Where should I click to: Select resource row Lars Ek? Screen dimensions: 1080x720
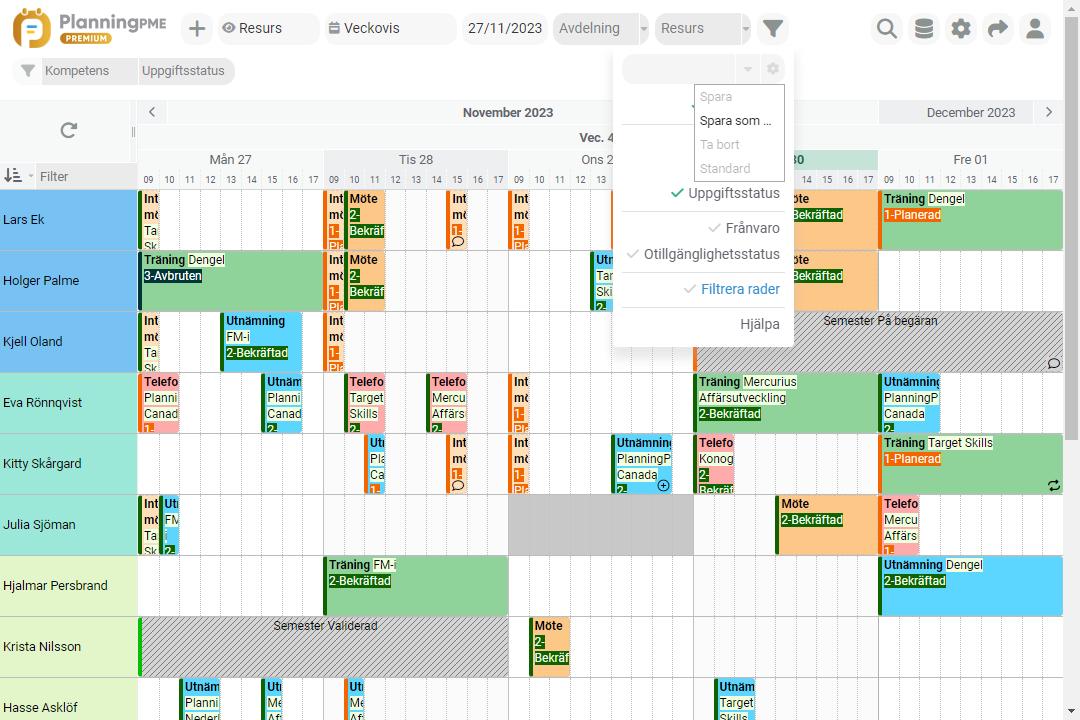pos(69,220)
